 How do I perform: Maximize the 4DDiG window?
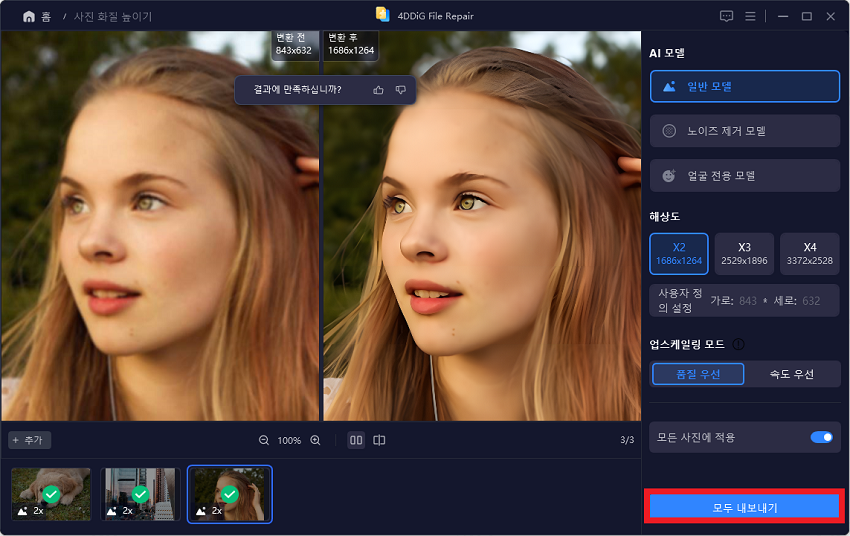[x=807, y=16]
